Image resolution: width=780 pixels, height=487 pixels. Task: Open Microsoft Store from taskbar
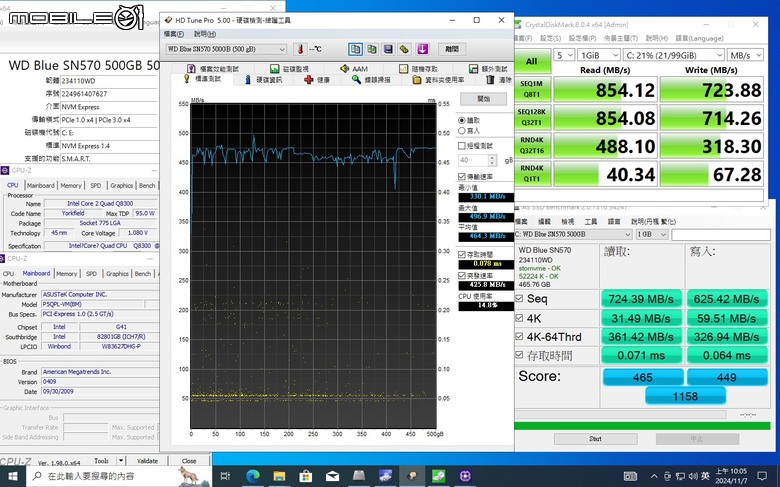click(x=305, y=476)
